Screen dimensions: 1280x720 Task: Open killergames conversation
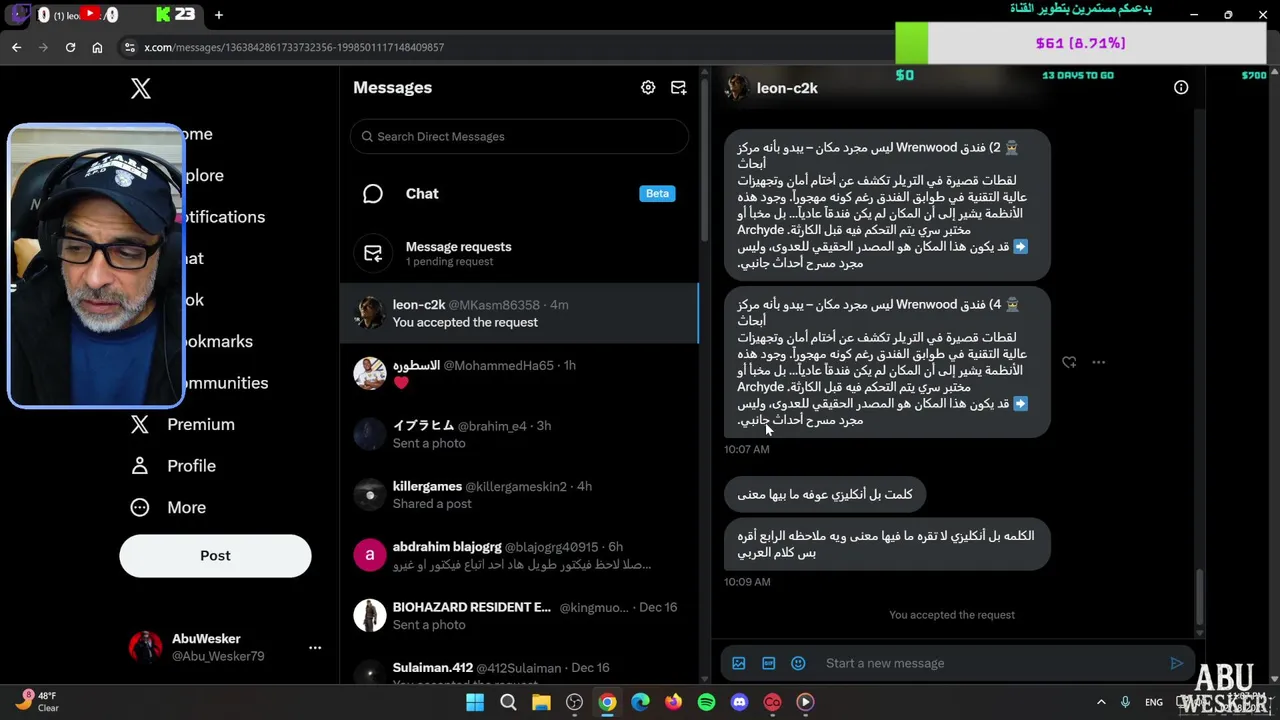click(x=519, y=495)
